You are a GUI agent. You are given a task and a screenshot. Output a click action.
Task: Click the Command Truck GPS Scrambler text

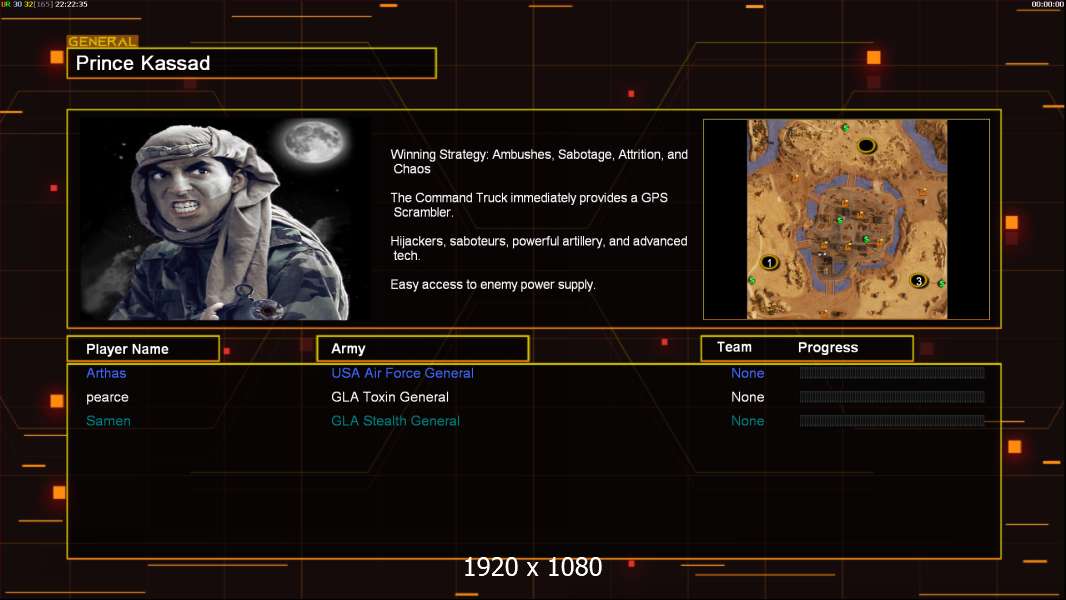(x=529, y=205)
